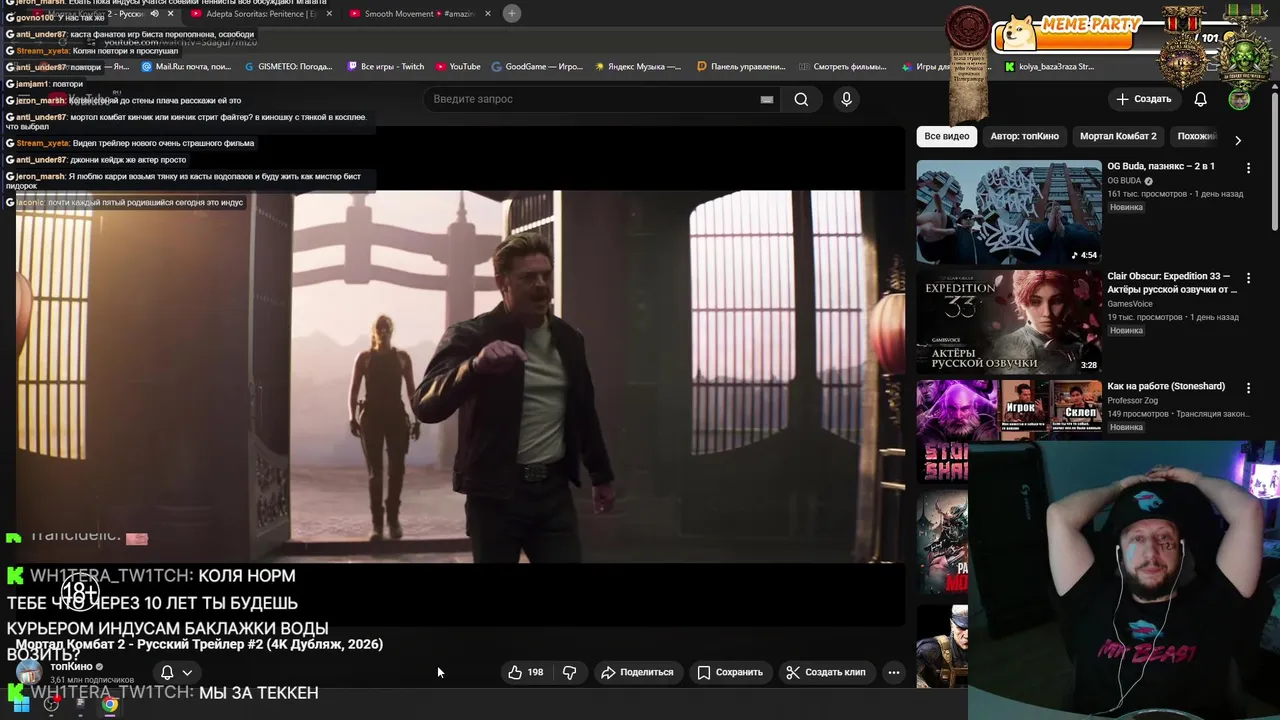Image resolution: width=1280 pixels, height=720 pixels.
Task: Mute audio icon on Мортал Комбат tab
Action: click(154, 14)
